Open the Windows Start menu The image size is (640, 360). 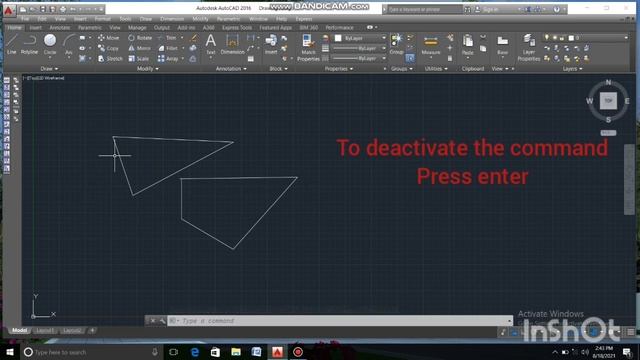pyautogui.click(x=10, y=352)
